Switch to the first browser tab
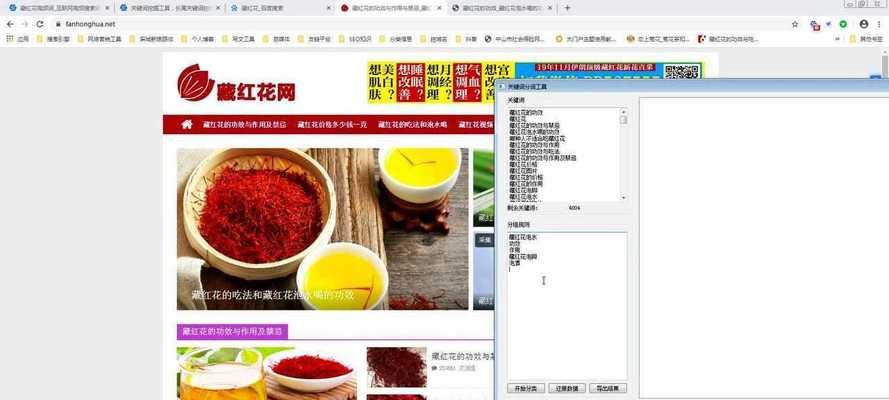Image resolution: width=889 pixels, height=400 pixels. [x=58, y=8]
